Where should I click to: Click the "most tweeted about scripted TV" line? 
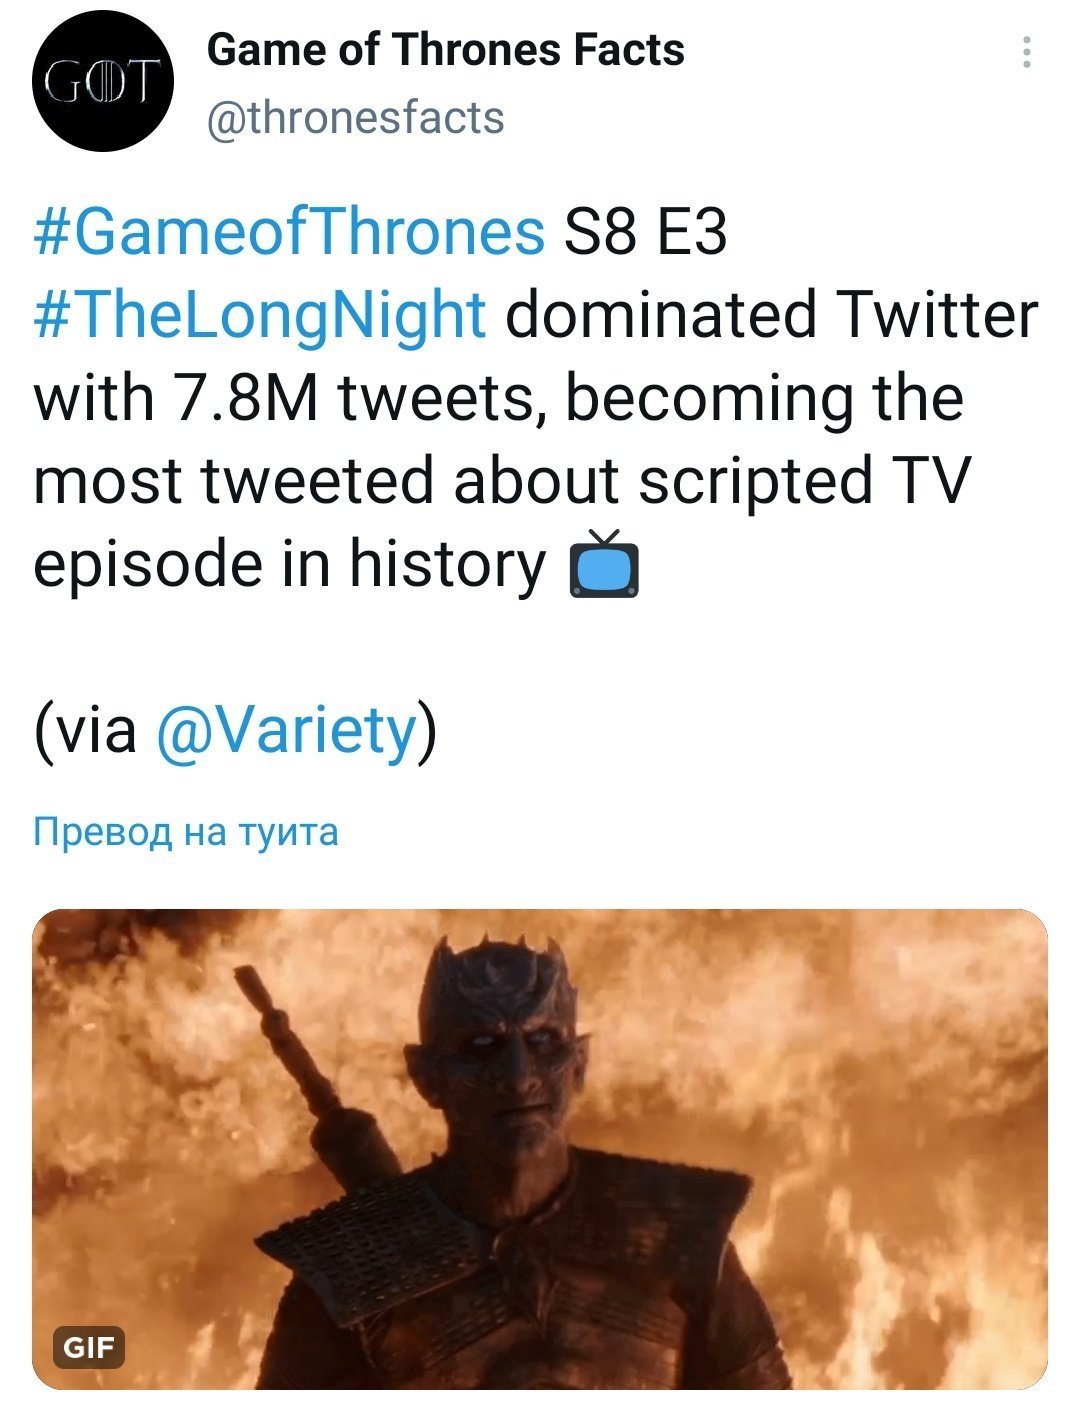pos(500,481)
